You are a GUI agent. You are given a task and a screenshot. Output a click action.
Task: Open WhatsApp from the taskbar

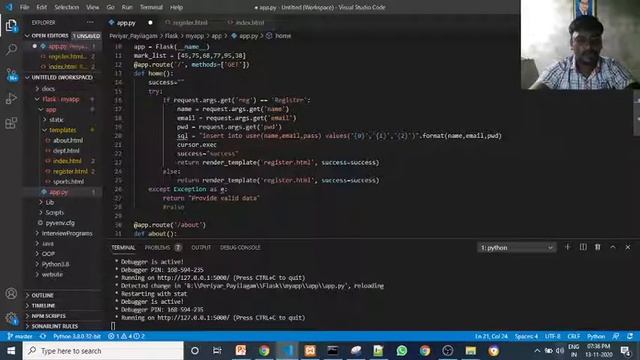coord(402,351)
